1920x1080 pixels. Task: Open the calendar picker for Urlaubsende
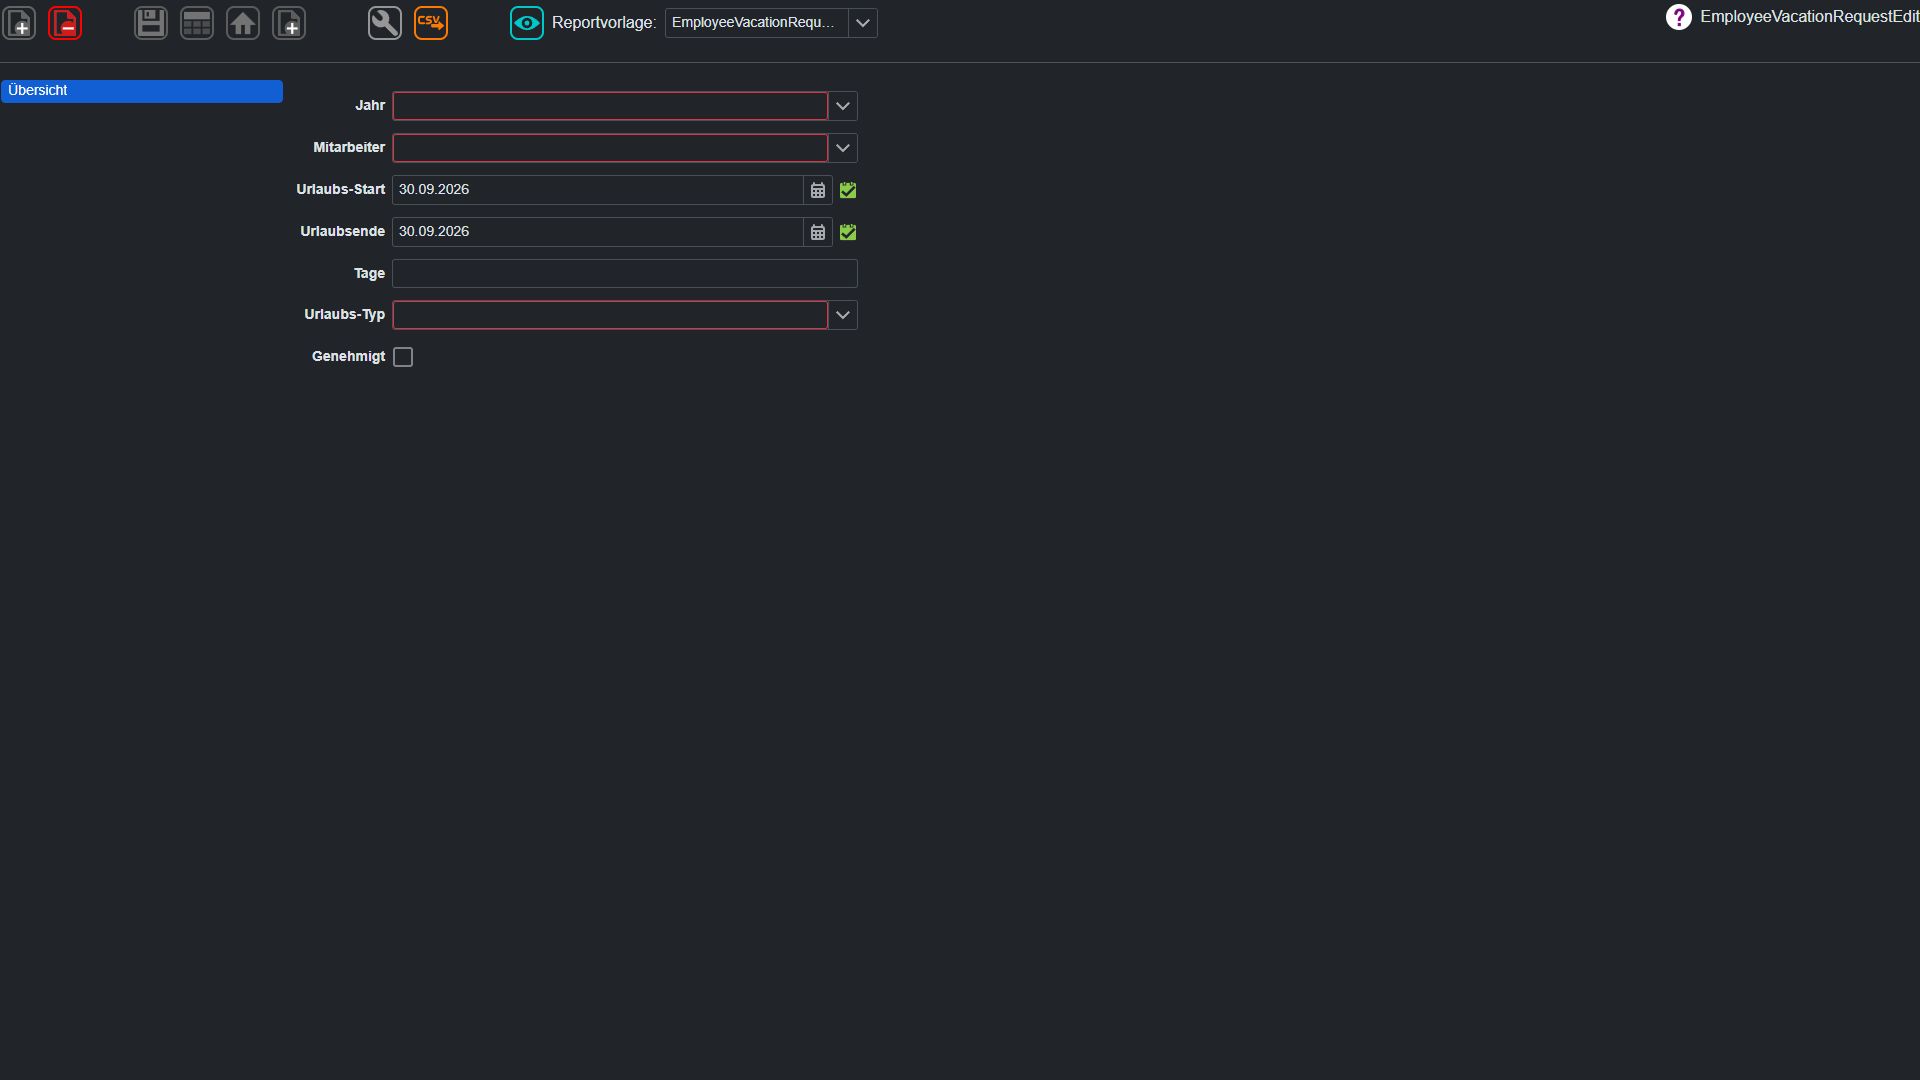coord(818,232)
